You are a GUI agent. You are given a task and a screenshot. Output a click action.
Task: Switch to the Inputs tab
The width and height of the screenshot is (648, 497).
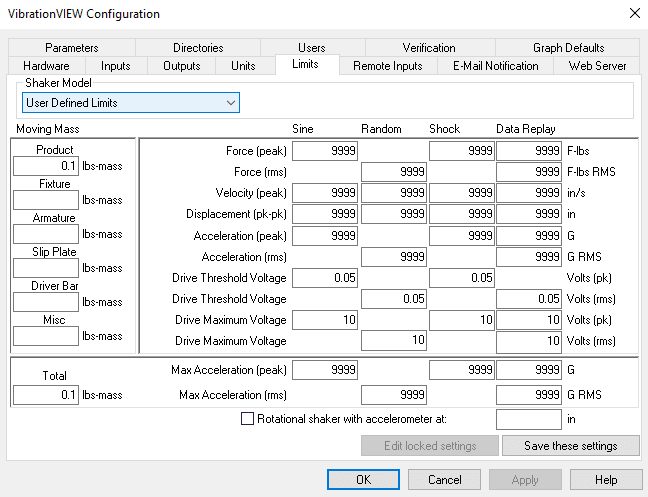tap(116, 66)
